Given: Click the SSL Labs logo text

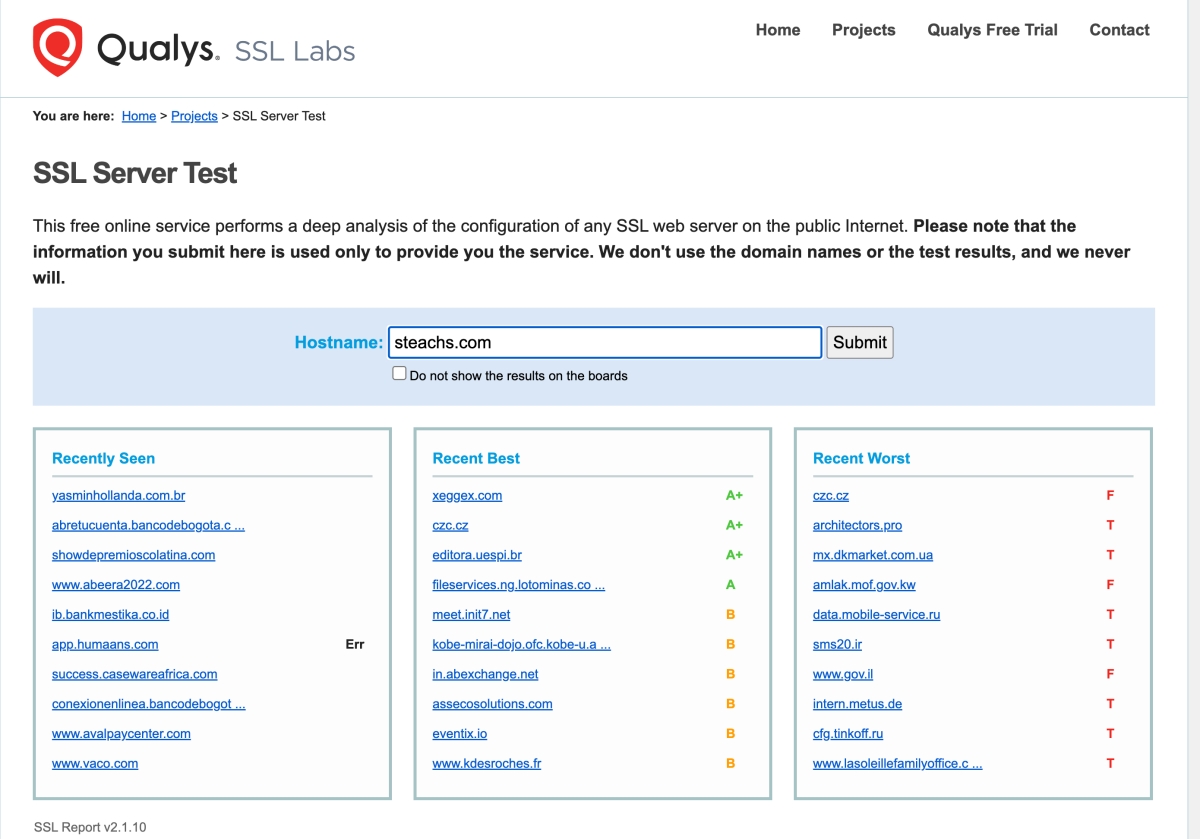Looking at the screenshot, I should click(x=294, y=50).
